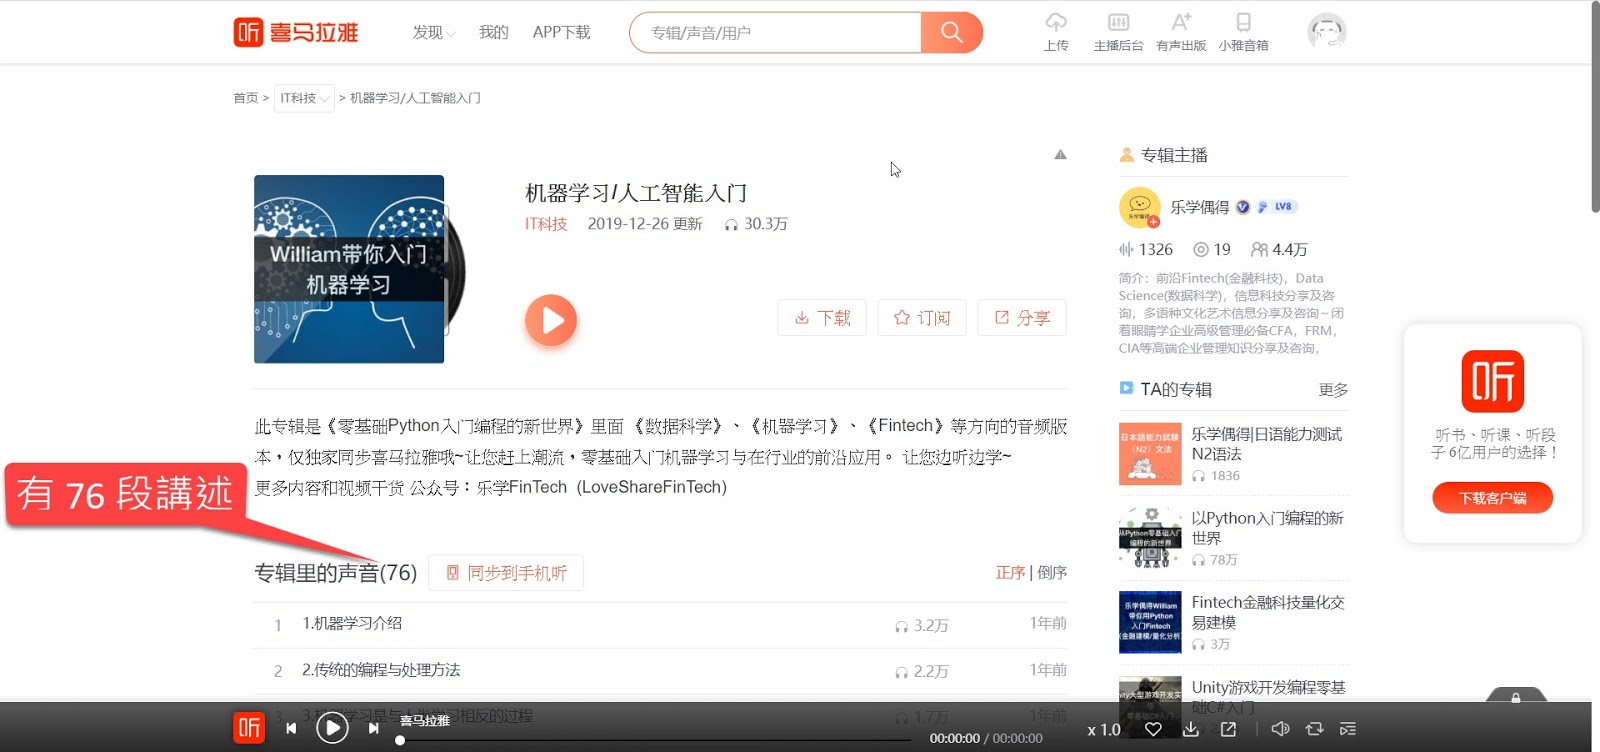Open track 2.传统的编程与处理方法
Image resolution: width=1600 pixels, height=752 pixels.
click(x=381, y=670)
